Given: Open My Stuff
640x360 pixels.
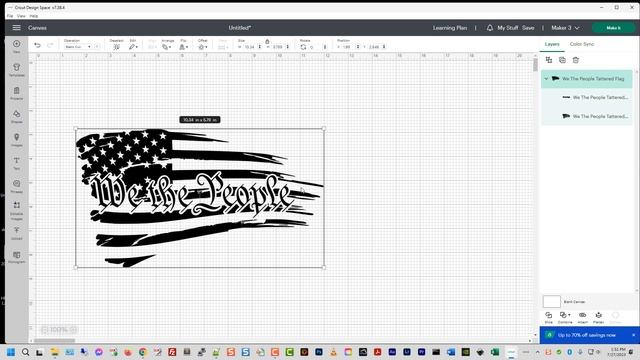Looking at the screenshot, I should [x=508, y=28].
